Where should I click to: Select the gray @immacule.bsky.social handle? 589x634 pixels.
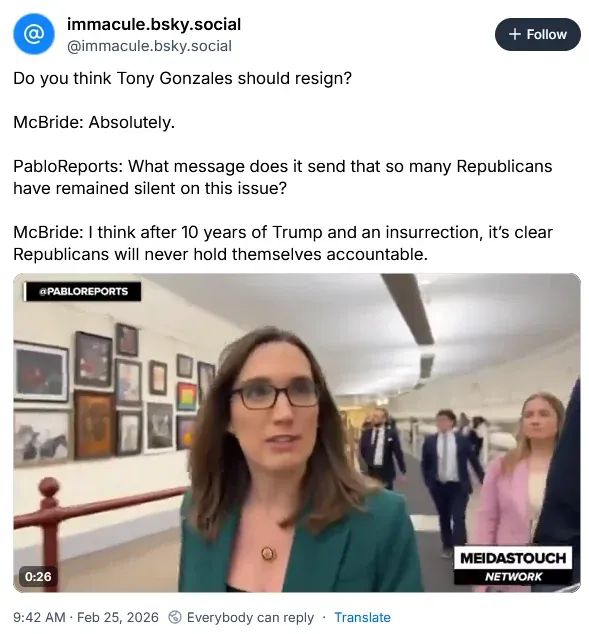coord(149,46)
